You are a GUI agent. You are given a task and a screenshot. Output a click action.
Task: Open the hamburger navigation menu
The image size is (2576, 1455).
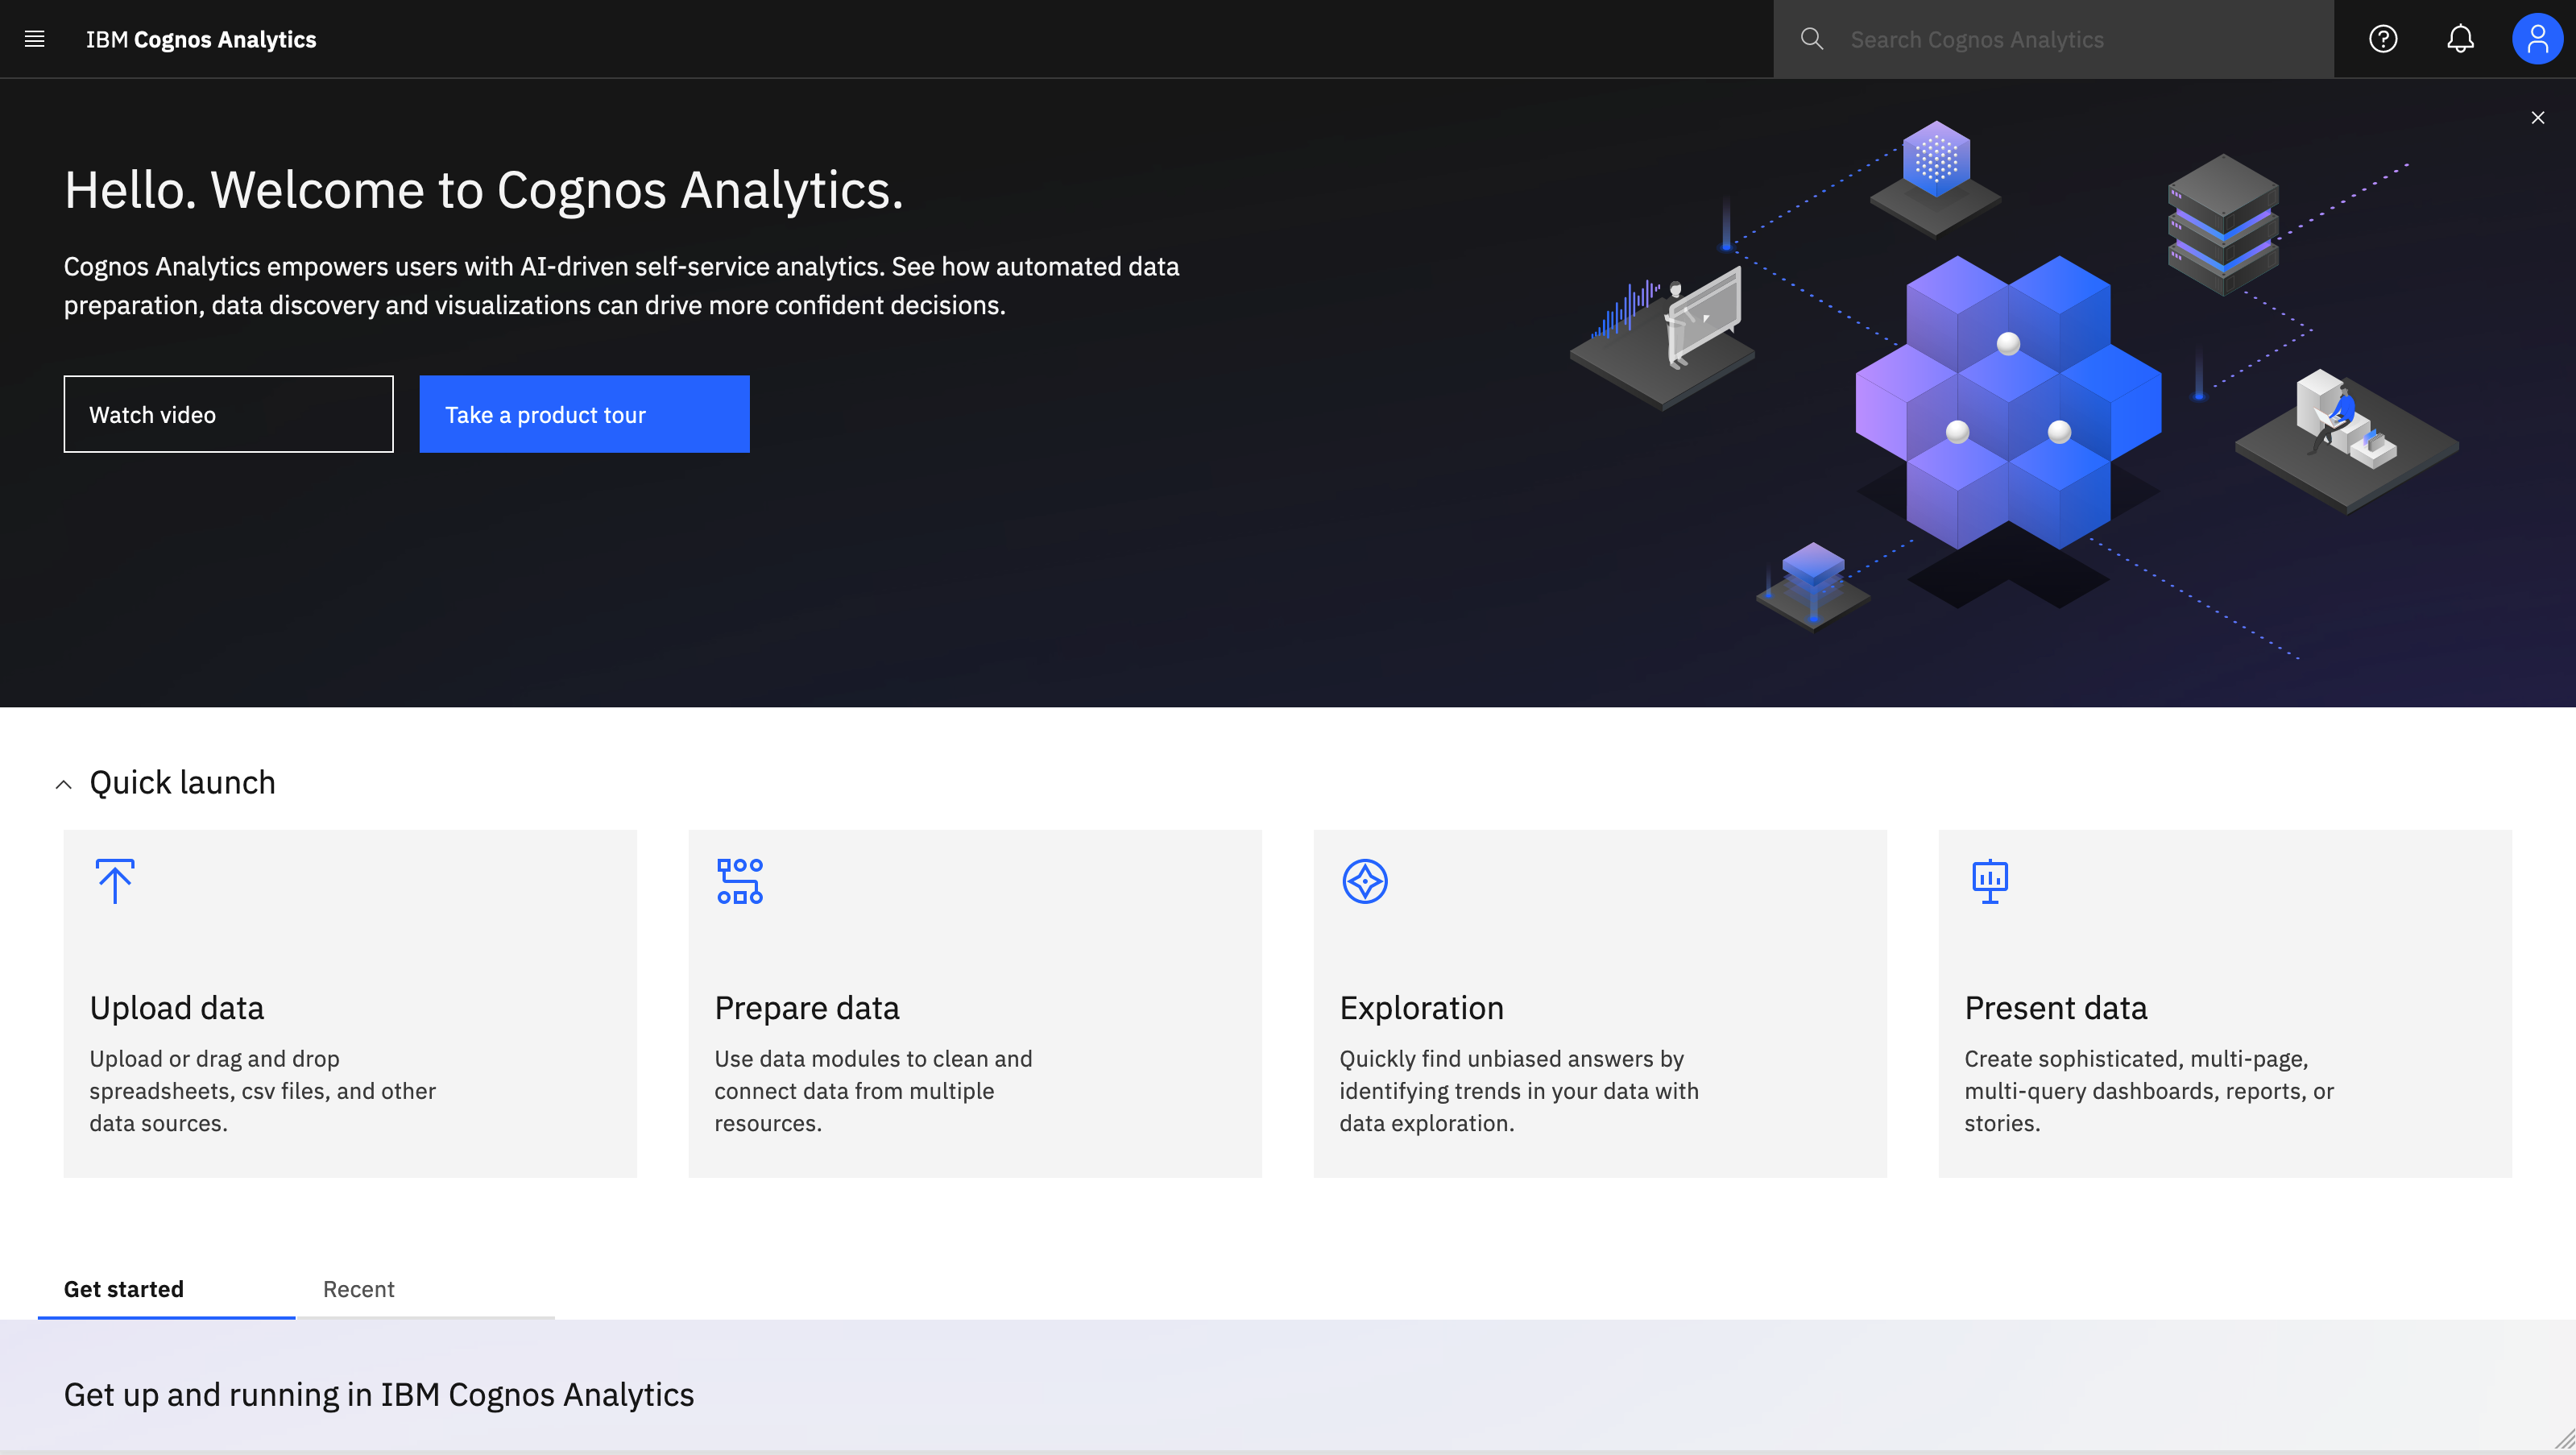pyautogui.click(x=35, y=39)
